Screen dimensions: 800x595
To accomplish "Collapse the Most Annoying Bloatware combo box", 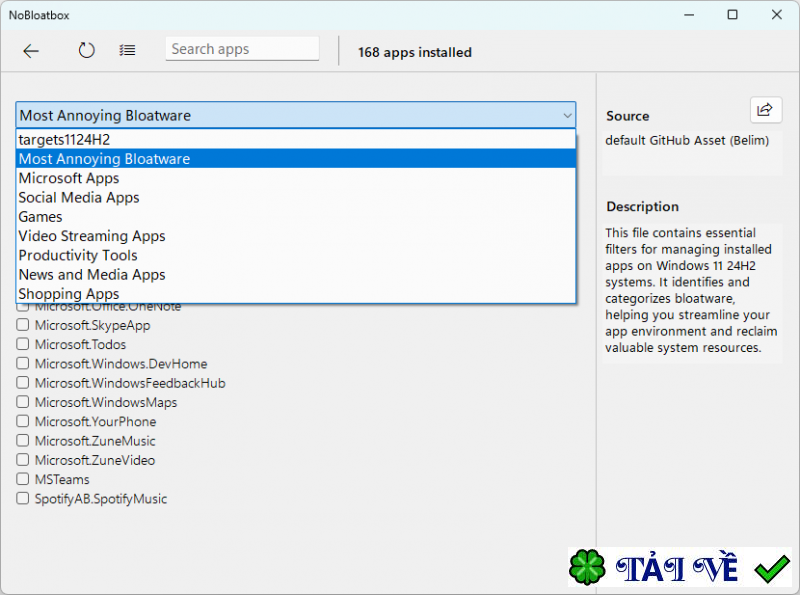I will [296, 115].
